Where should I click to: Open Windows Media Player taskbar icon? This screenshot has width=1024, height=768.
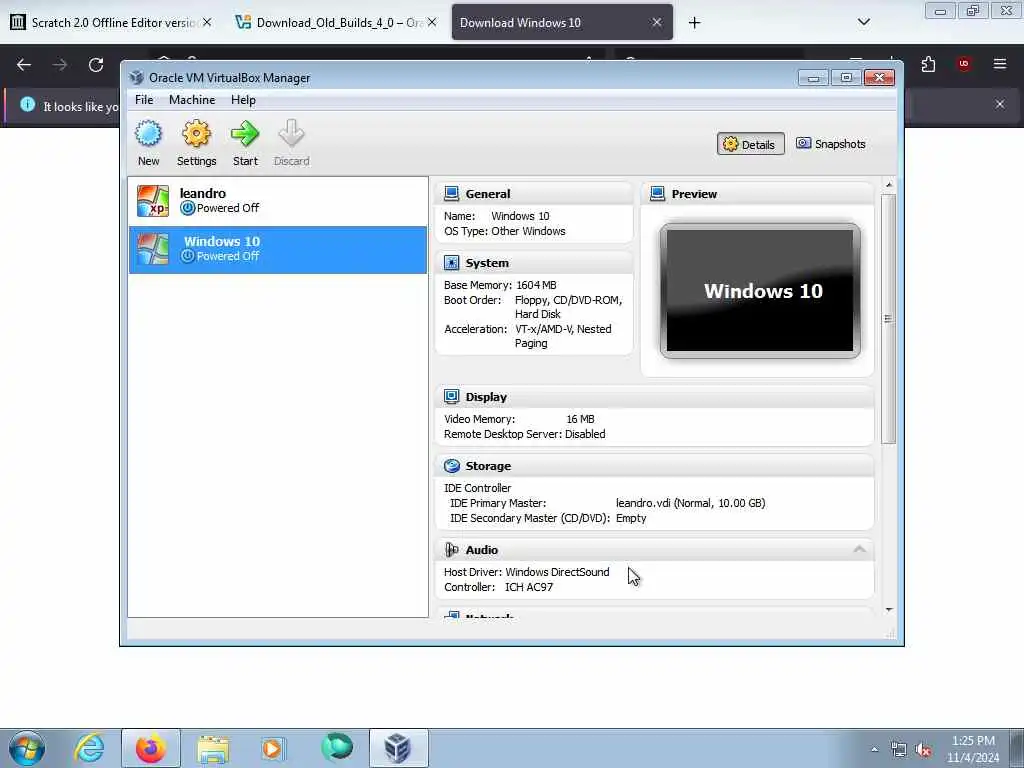(273, 748)
